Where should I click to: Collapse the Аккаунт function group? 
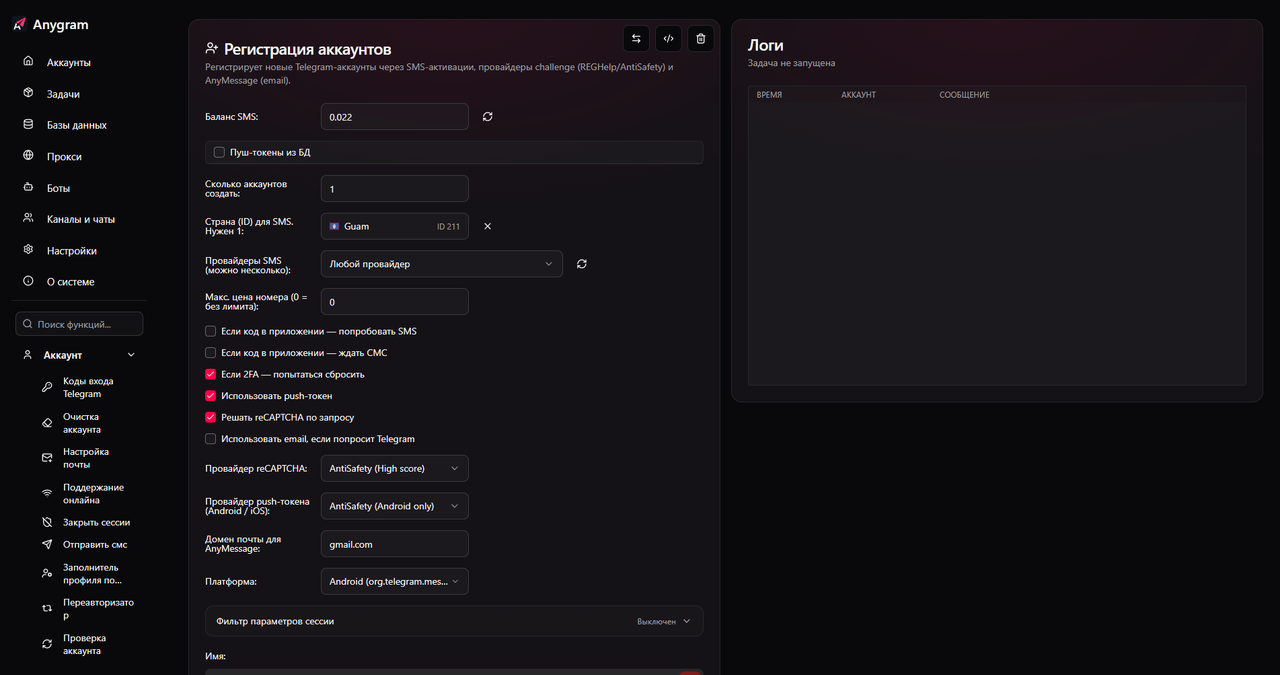(80, 355)
